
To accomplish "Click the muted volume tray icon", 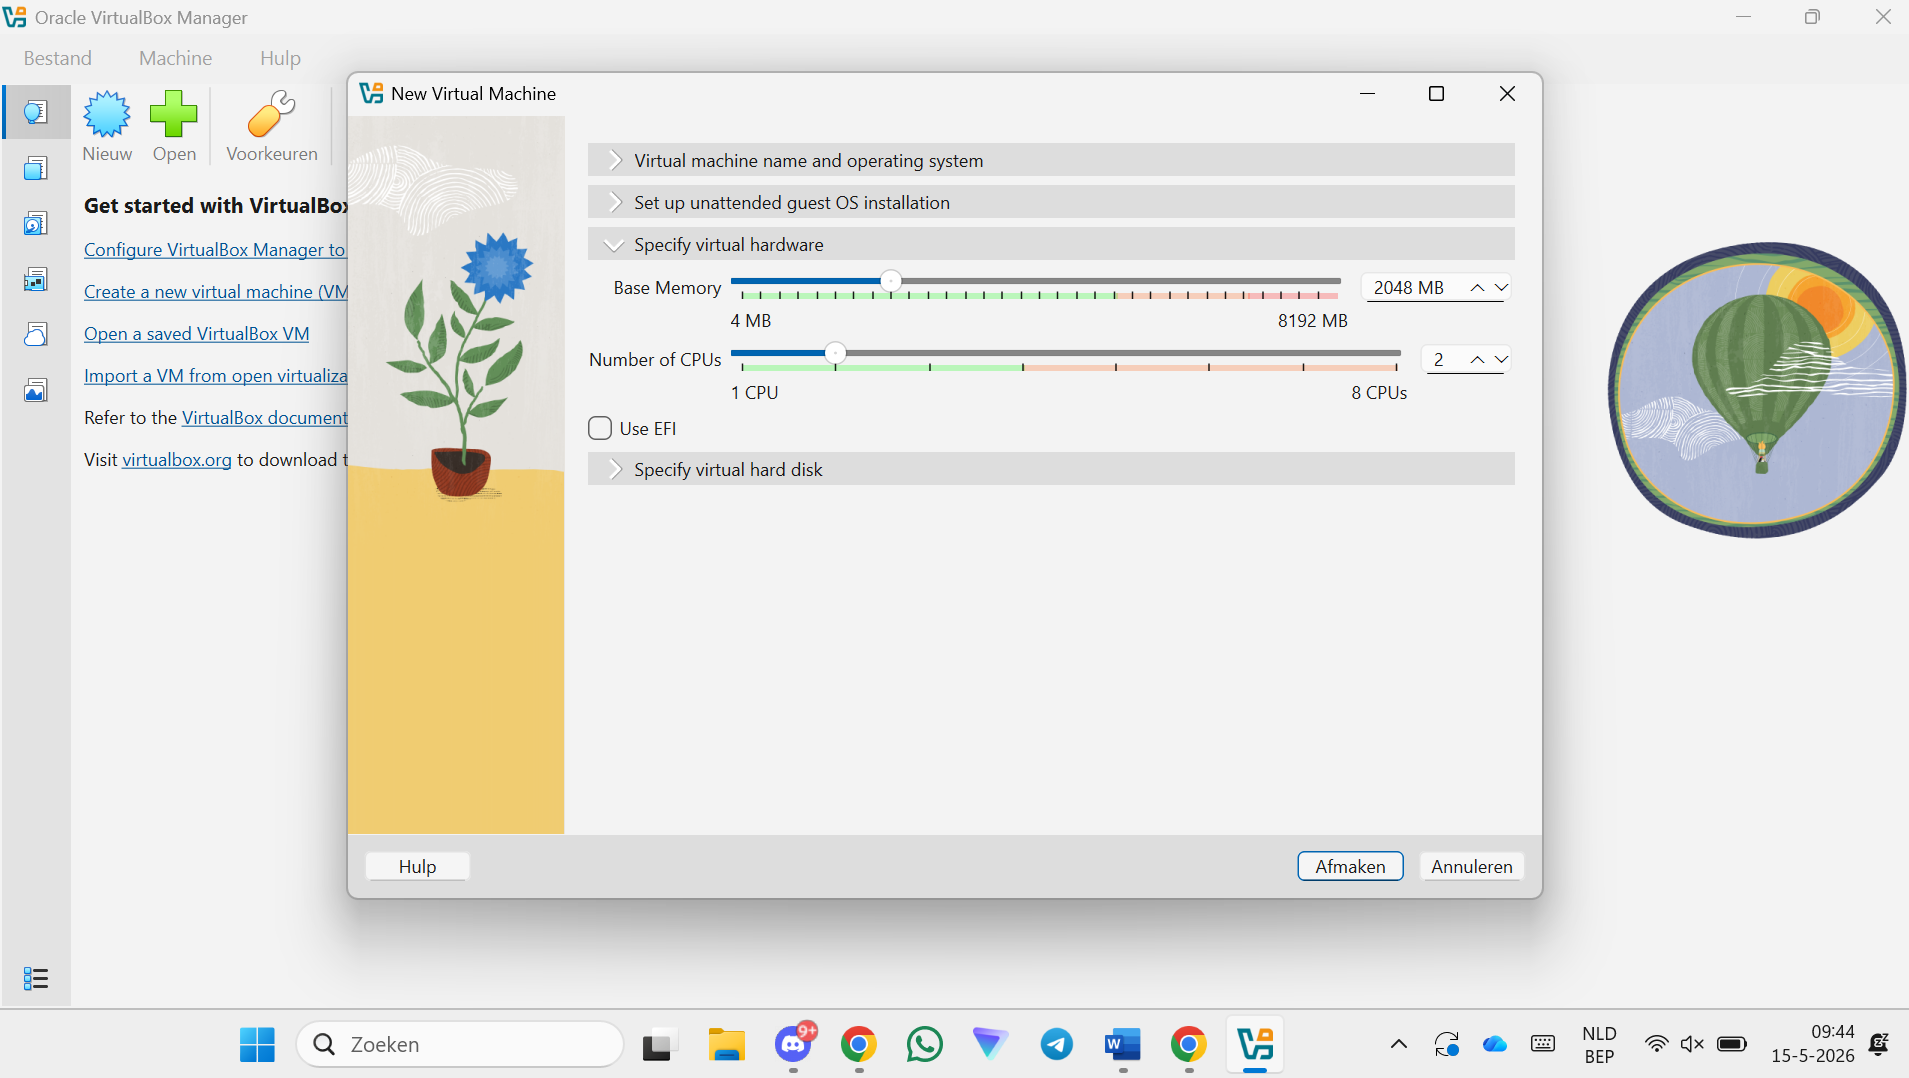I will (1692, 1044).
